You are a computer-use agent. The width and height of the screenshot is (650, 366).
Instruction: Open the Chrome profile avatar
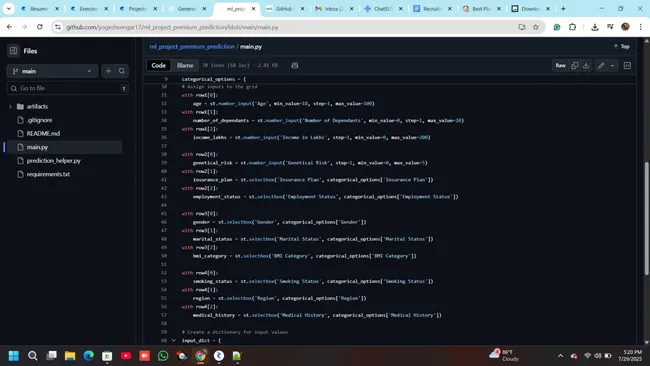[x=626, y=27]
